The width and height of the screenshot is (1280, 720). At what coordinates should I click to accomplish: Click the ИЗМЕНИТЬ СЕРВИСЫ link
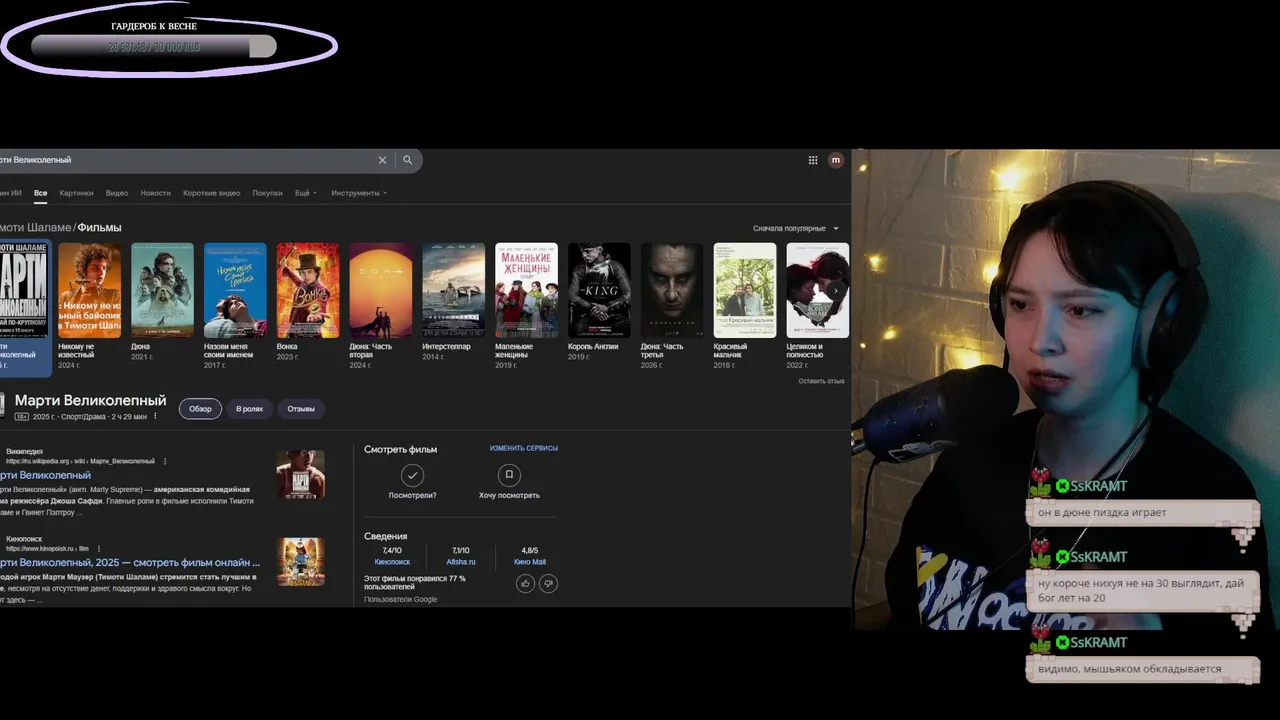coord(524,448)
